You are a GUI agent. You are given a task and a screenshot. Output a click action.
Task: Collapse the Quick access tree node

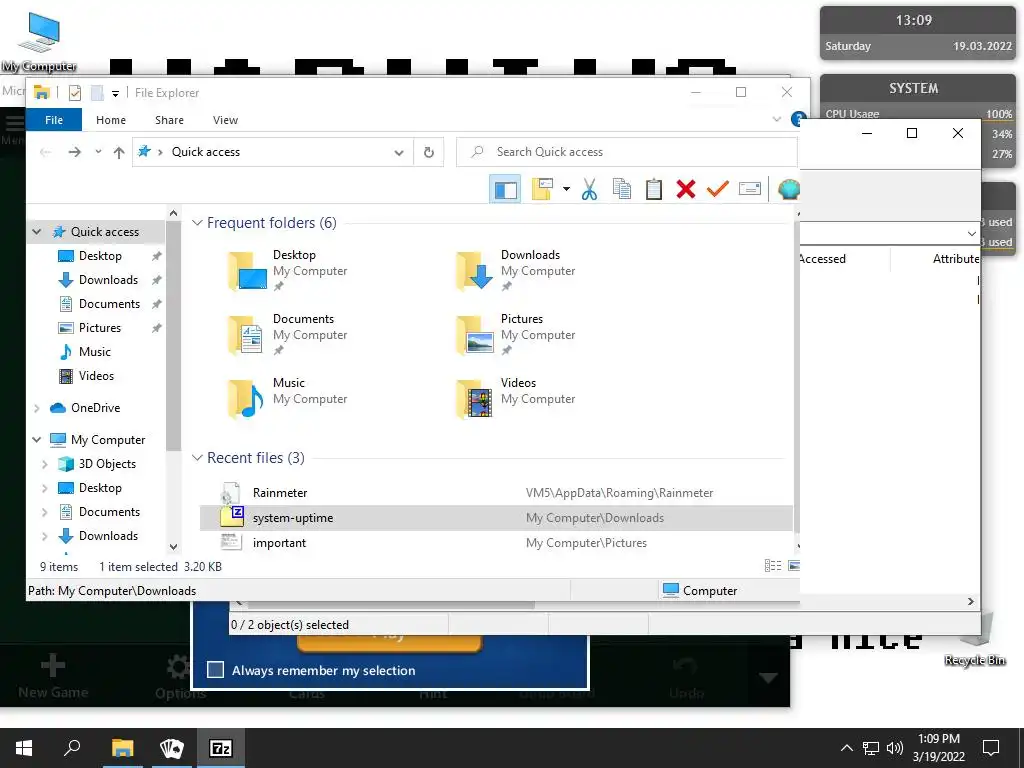click(x=37, y=232)
